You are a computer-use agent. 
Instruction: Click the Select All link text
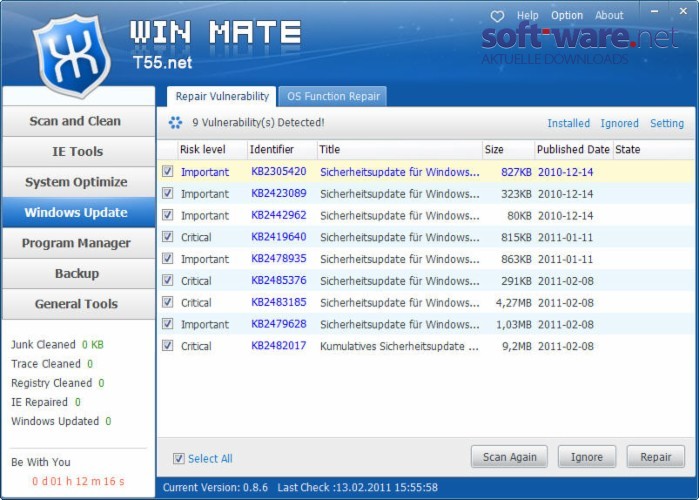210,459
